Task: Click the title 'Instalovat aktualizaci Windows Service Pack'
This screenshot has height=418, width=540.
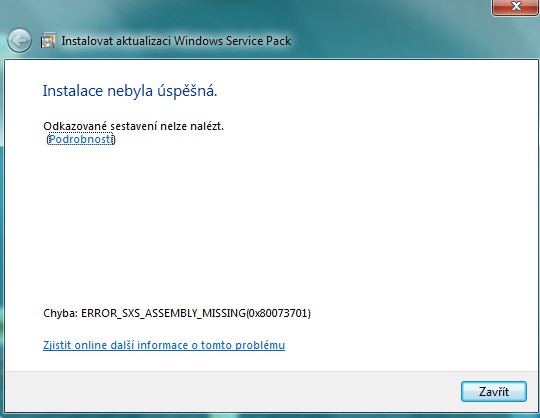Action: (176, 41)
